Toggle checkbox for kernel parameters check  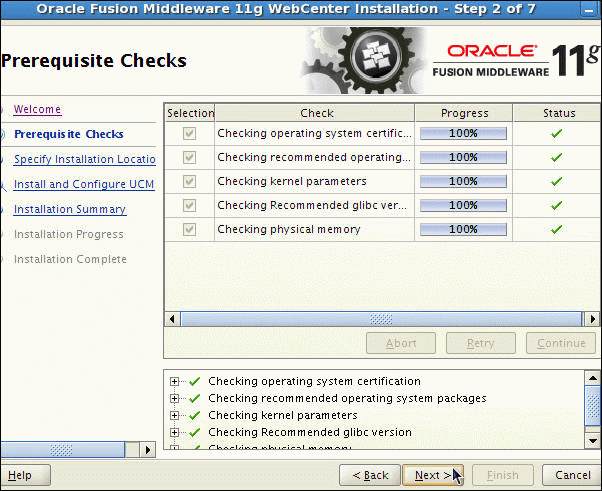click(x=189, y=181)
